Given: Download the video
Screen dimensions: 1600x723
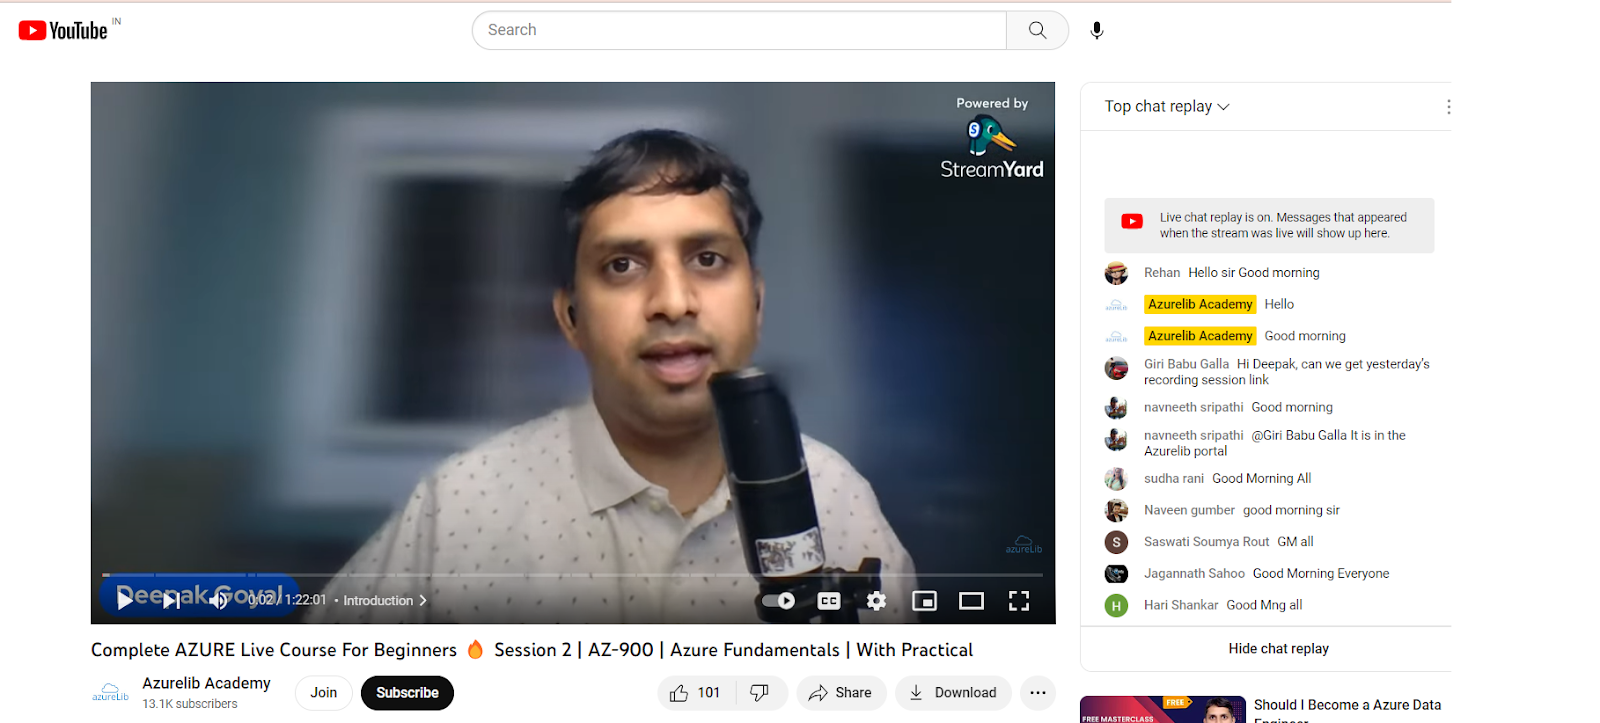Looking at the screenshot, I should point(953,693).
